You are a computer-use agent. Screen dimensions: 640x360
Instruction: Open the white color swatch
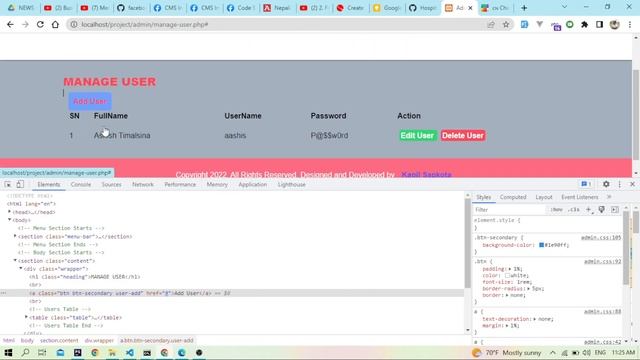507,276
